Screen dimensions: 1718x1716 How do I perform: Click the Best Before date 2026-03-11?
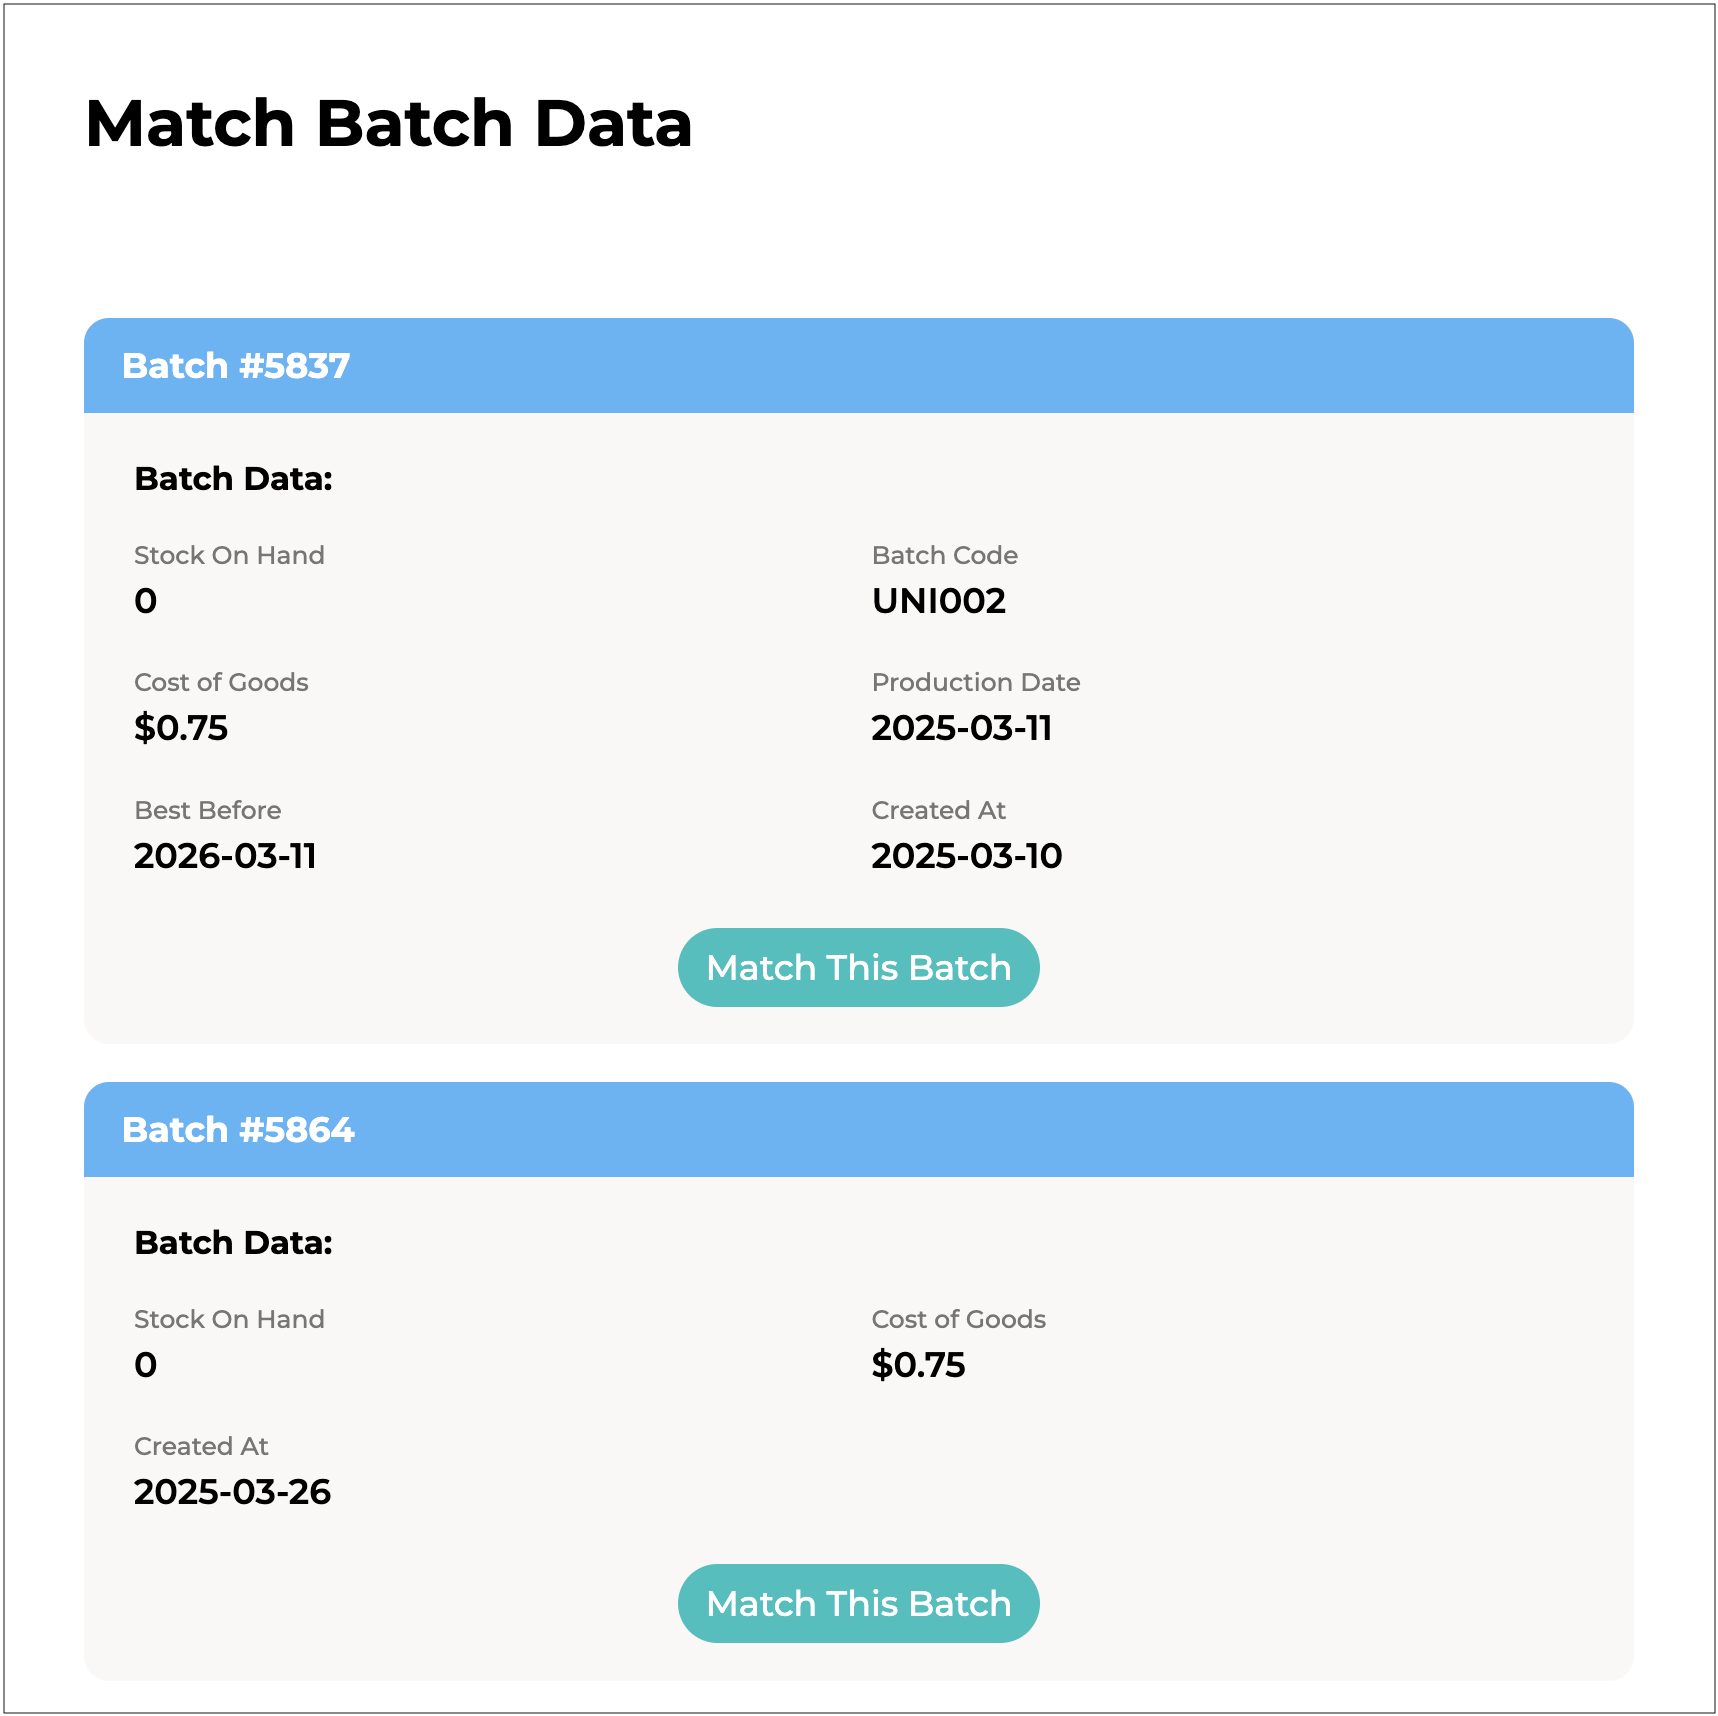tap(225, 856)
